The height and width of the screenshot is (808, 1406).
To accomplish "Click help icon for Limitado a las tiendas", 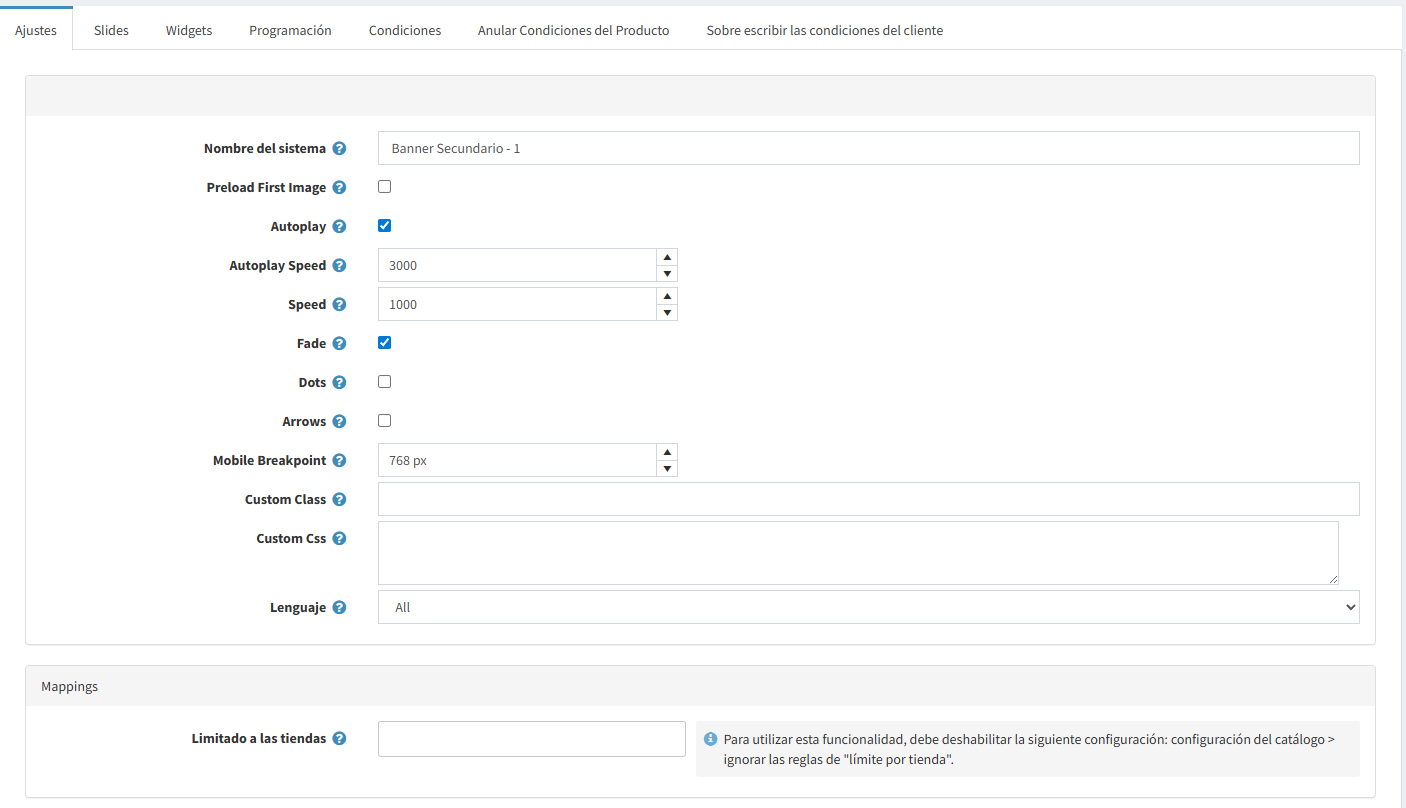I will (339, 739).
